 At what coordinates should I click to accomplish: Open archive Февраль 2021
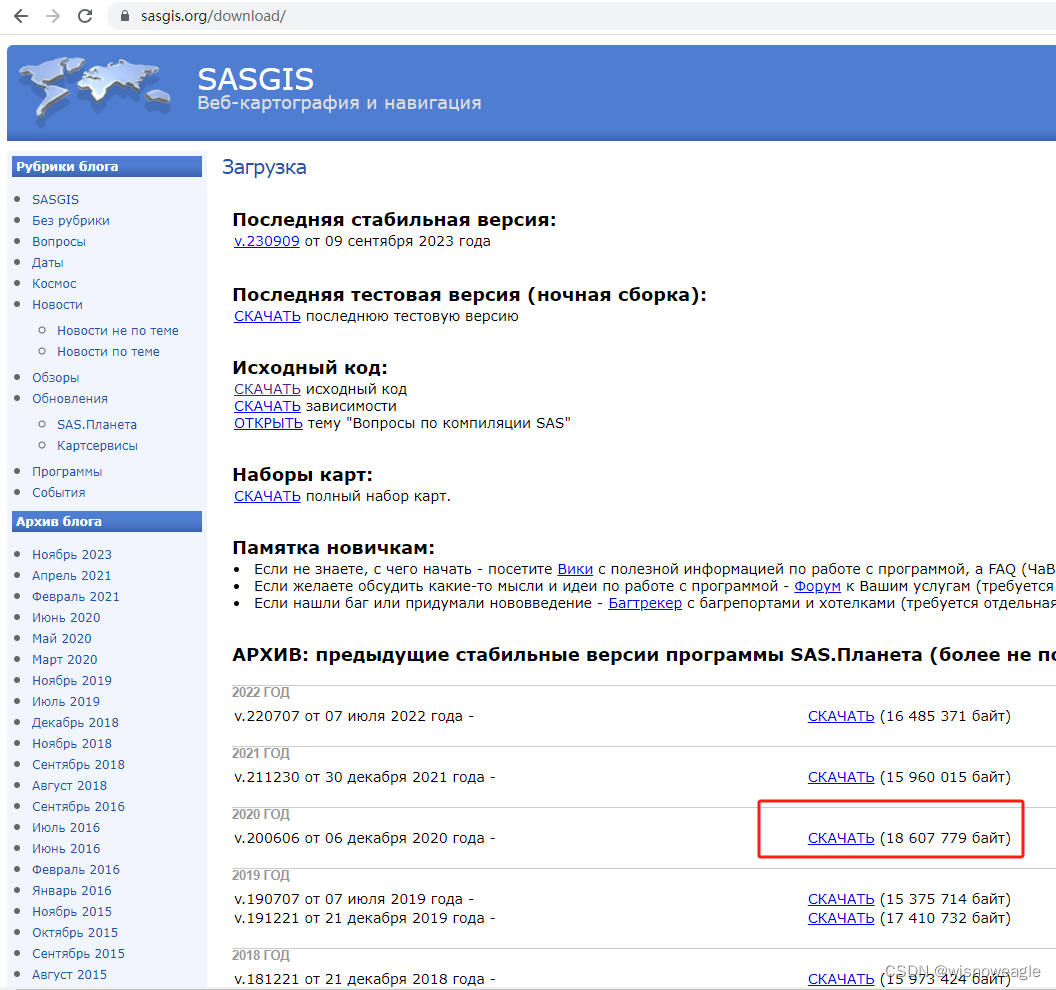(75, 597)
